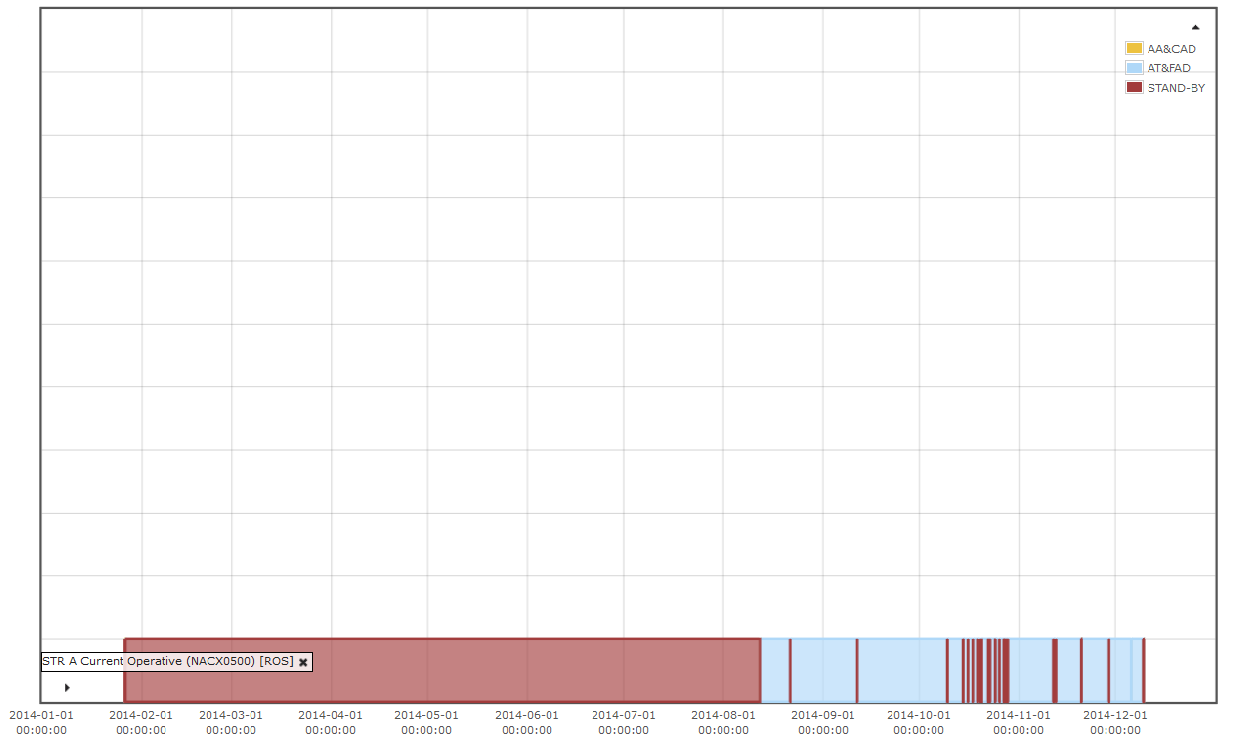Click the 2014-06-01 axis date label

pos(527,722)
